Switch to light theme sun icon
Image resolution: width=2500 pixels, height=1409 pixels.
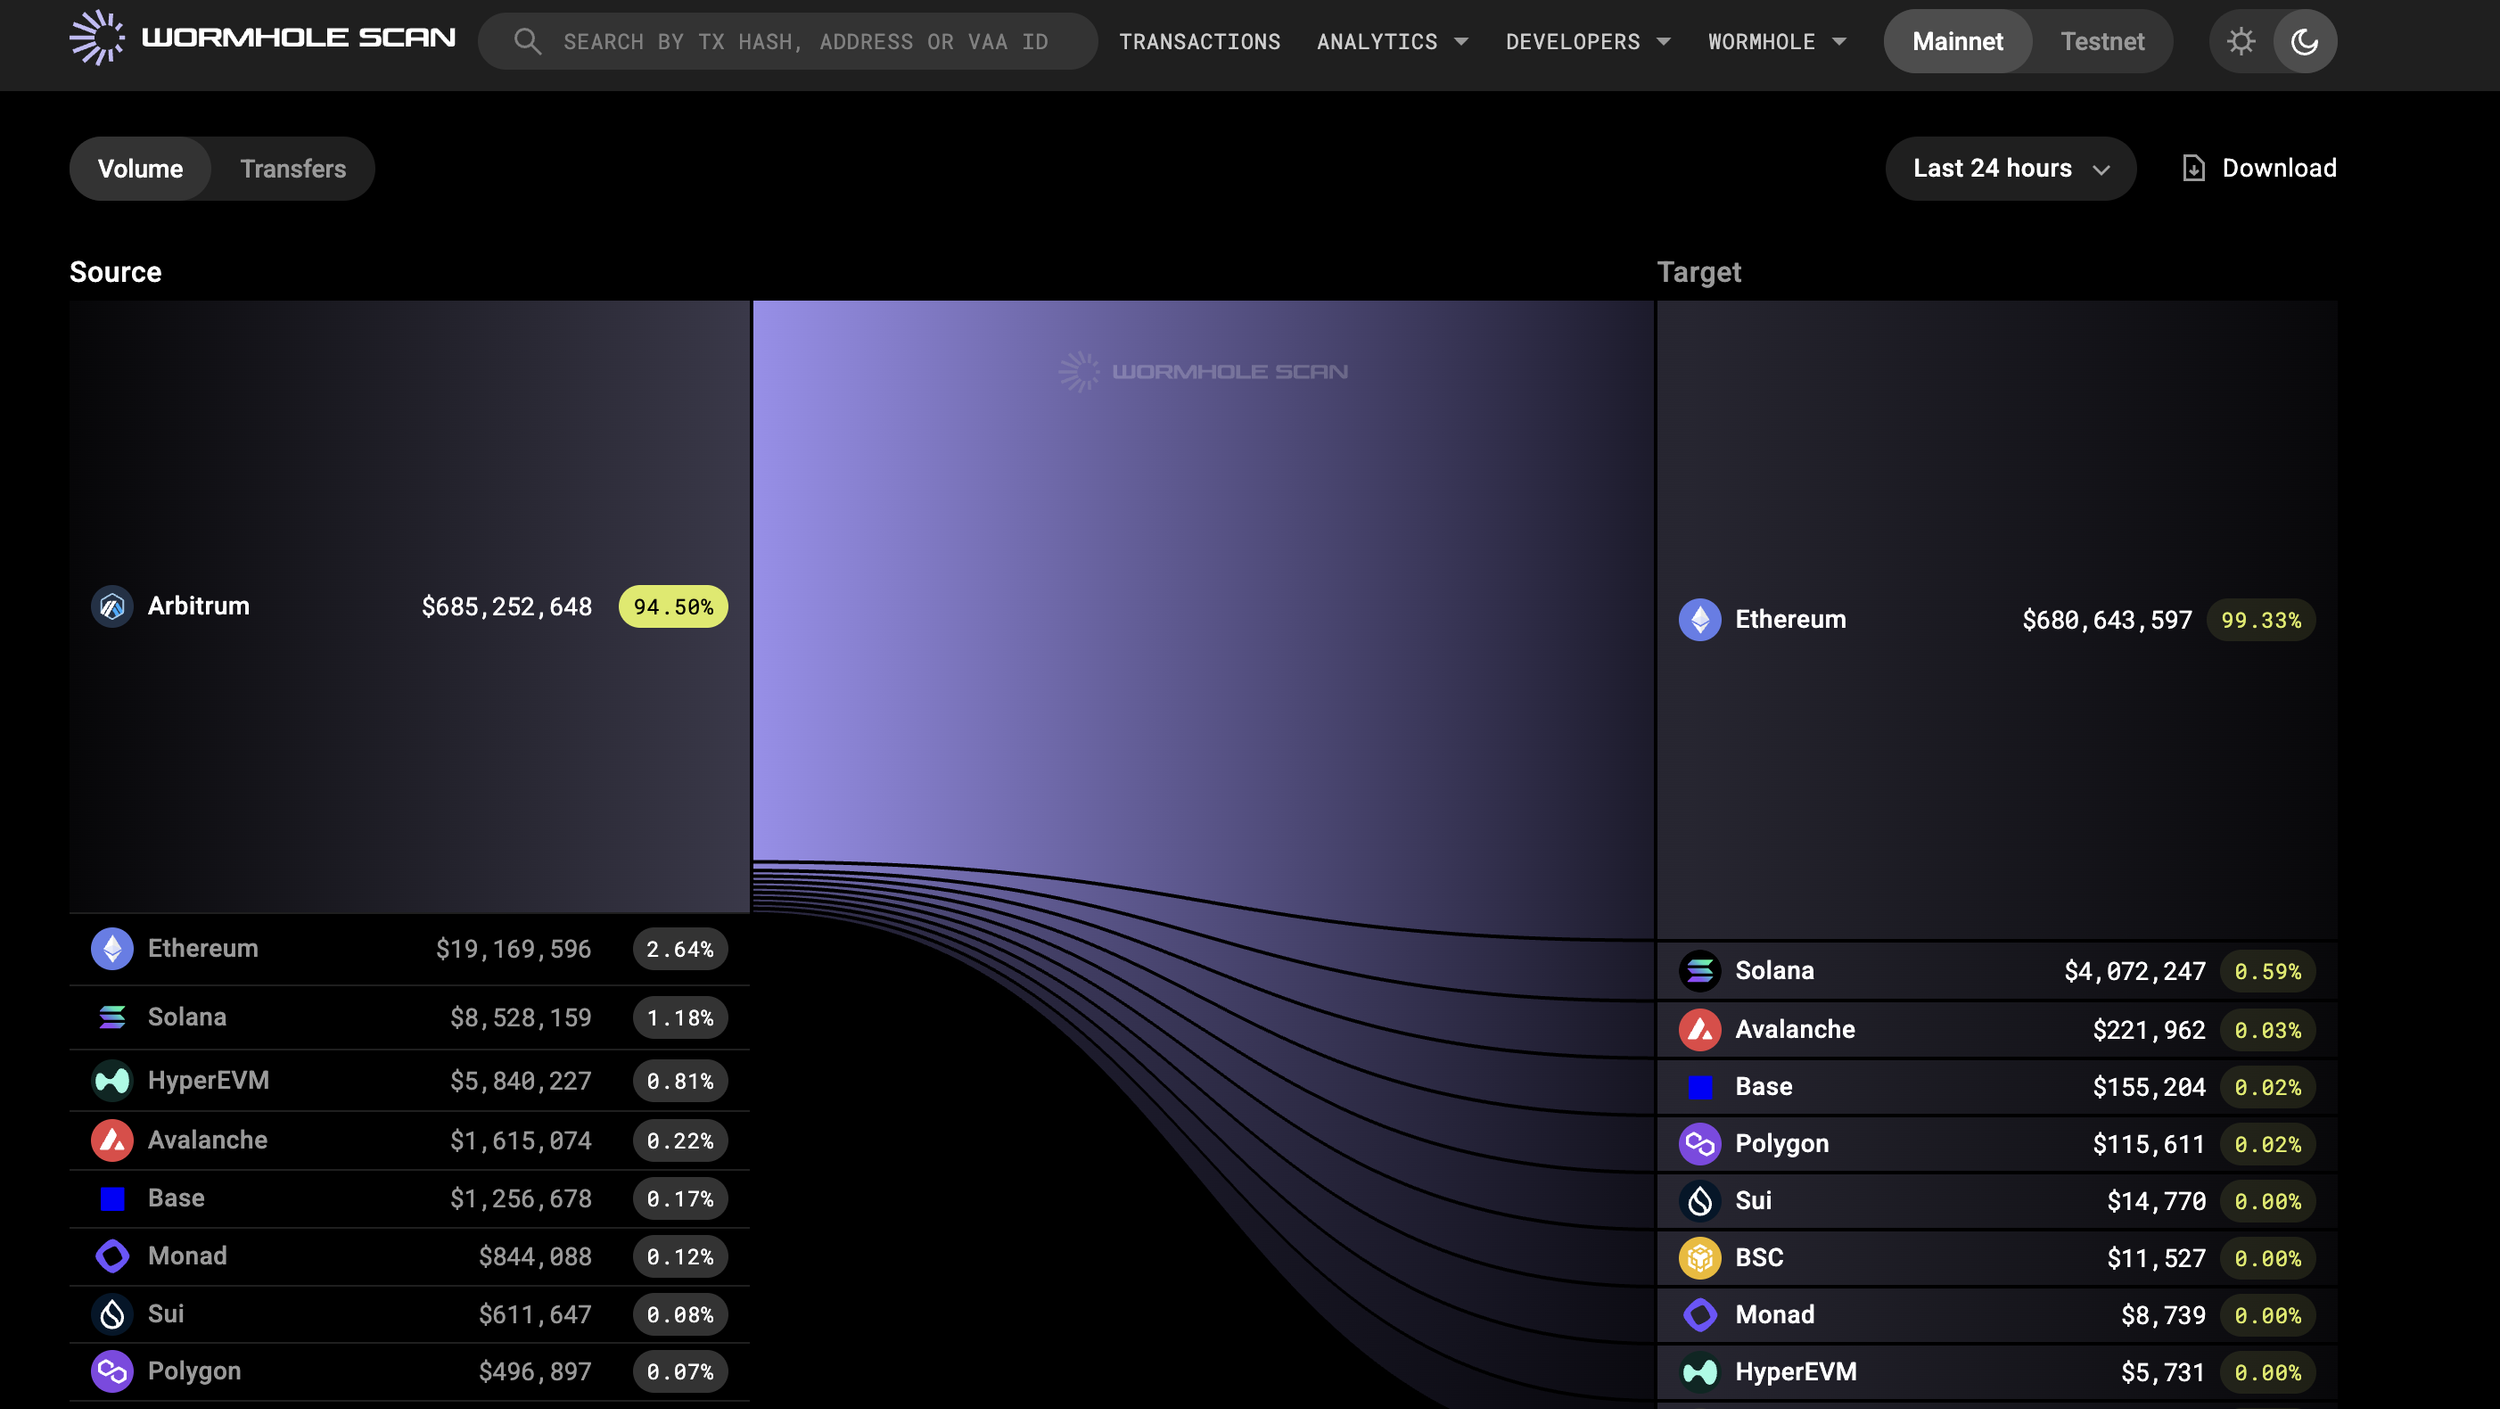tap(2241, 42)
